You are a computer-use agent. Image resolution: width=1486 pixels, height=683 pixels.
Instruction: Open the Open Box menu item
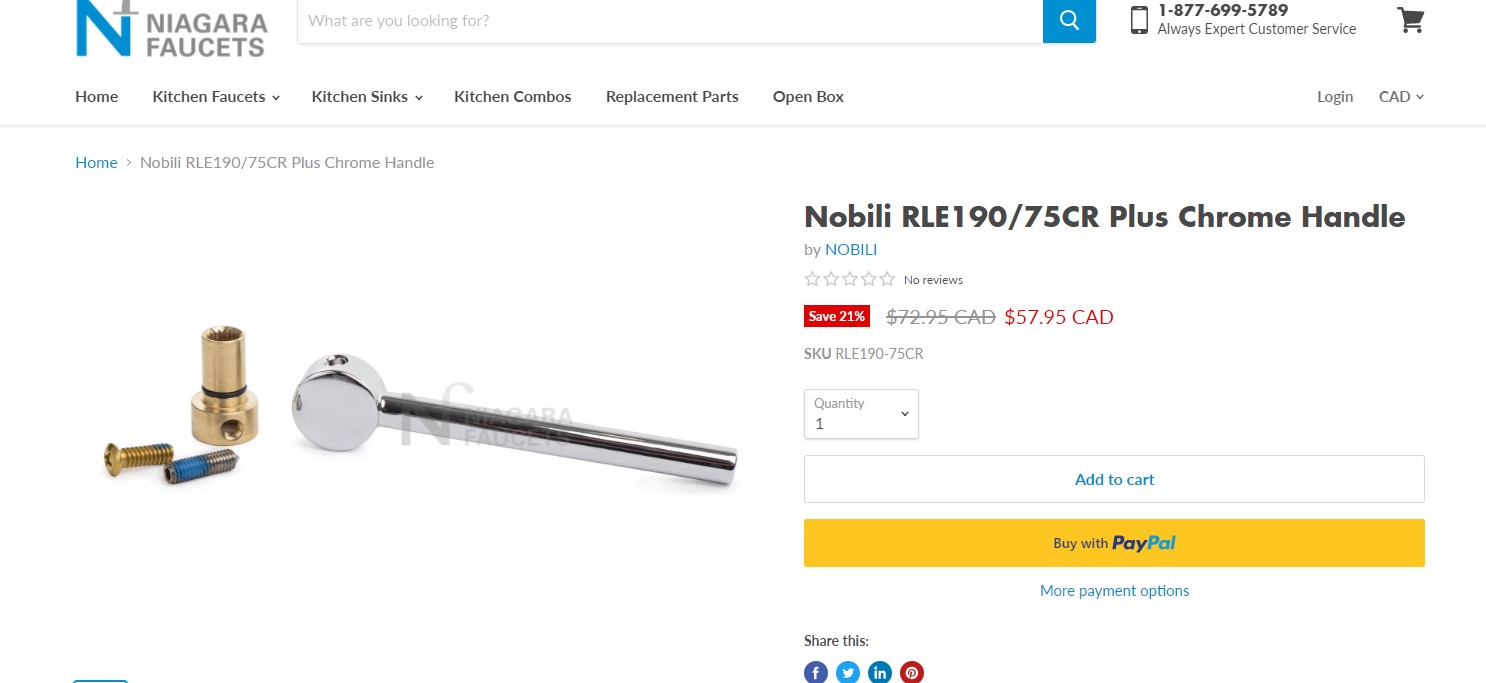coord(808,97)
